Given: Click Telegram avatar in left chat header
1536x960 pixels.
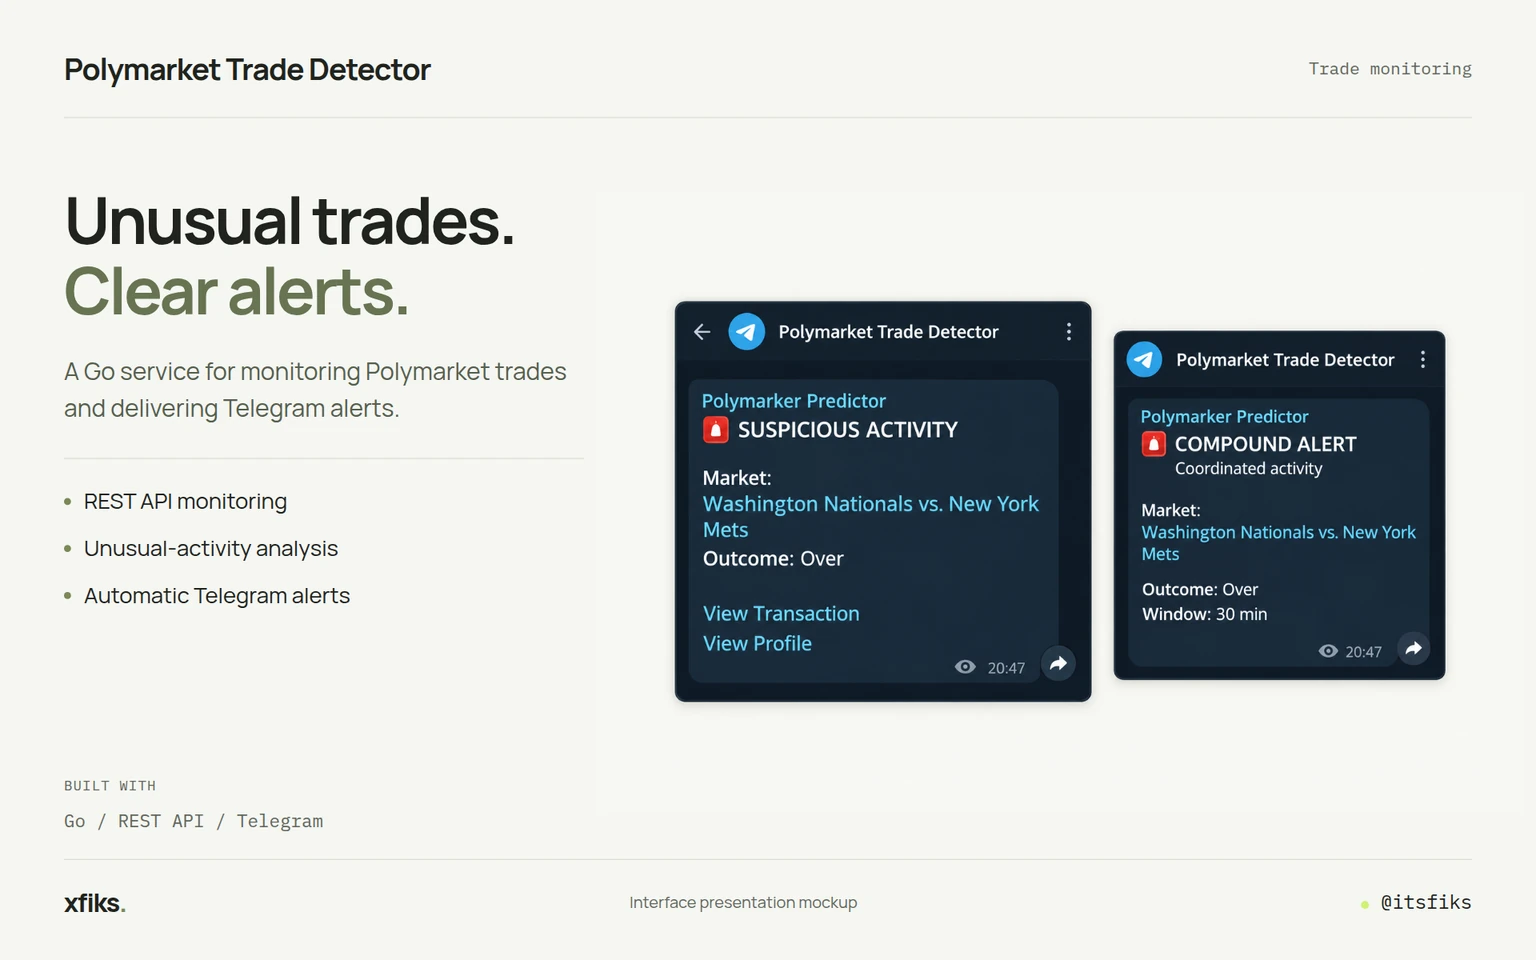Looking at the screenshot, I should click(746, 332).
